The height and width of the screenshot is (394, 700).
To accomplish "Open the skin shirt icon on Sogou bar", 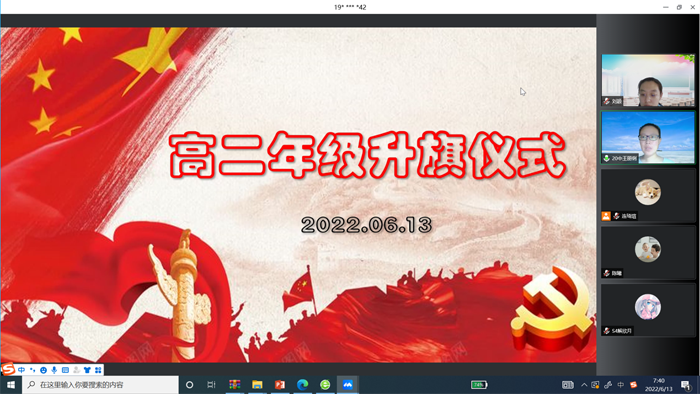I will coord(87,370).
